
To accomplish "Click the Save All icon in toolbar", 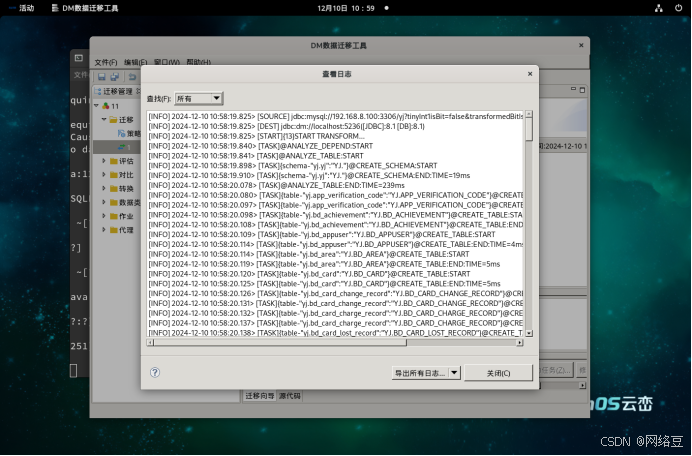I will (x=115, y=77).
